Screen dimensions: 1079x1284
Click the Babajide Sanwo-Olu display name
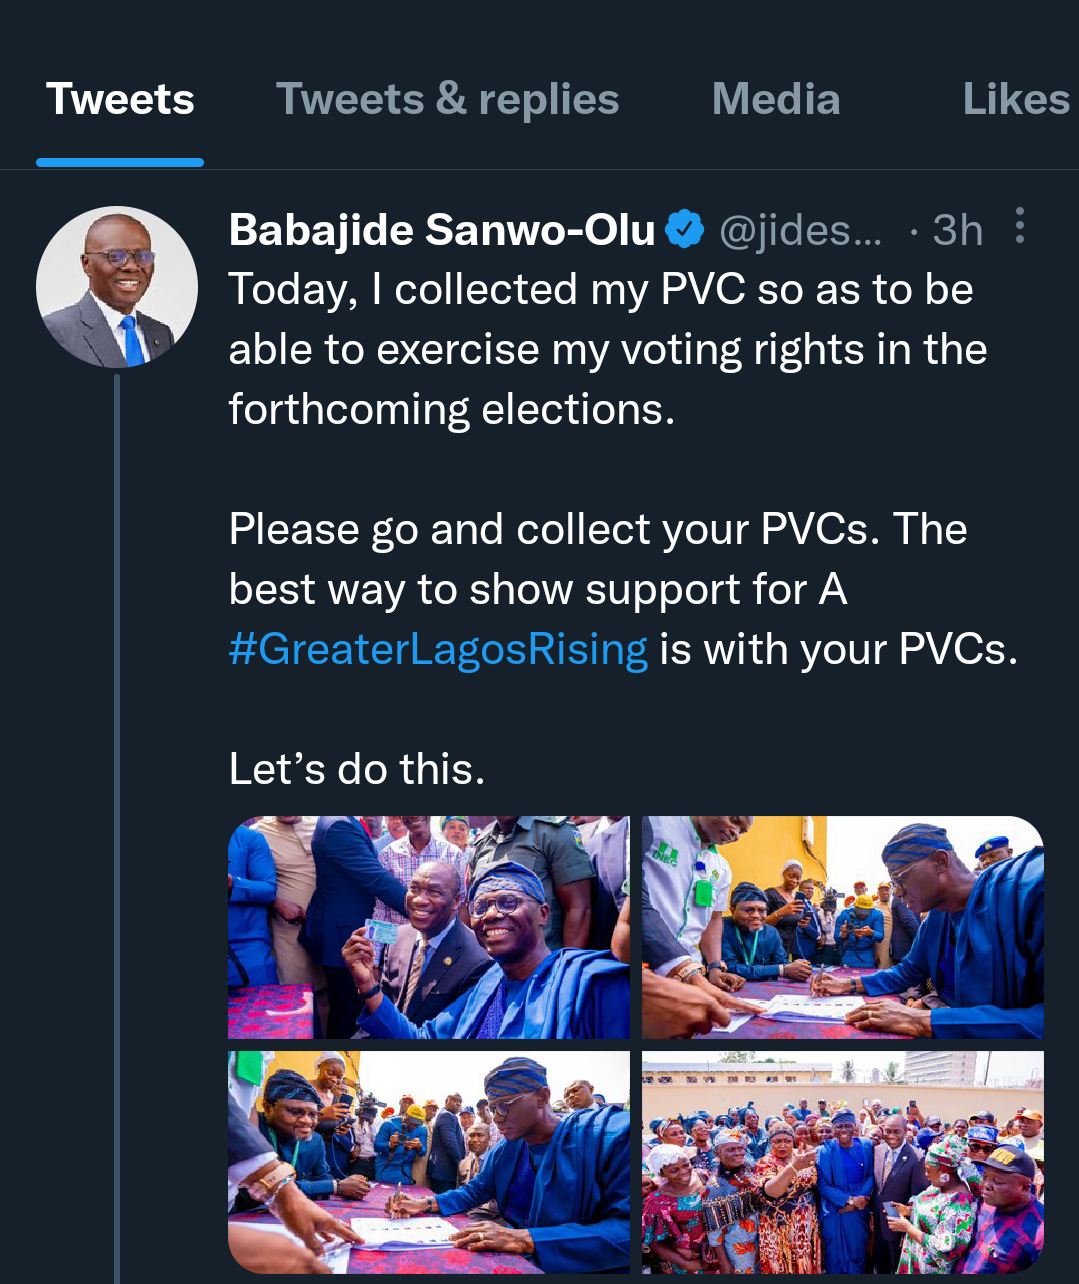click(441, 230)
